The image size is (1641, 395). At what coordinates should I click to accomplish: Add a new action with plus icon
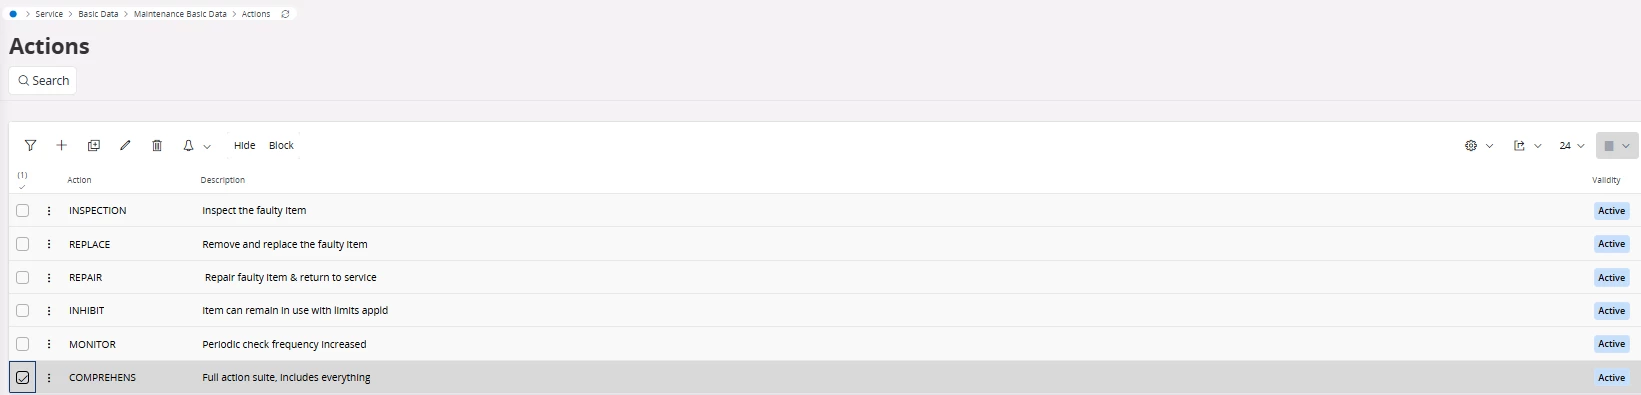click(62, 146)
